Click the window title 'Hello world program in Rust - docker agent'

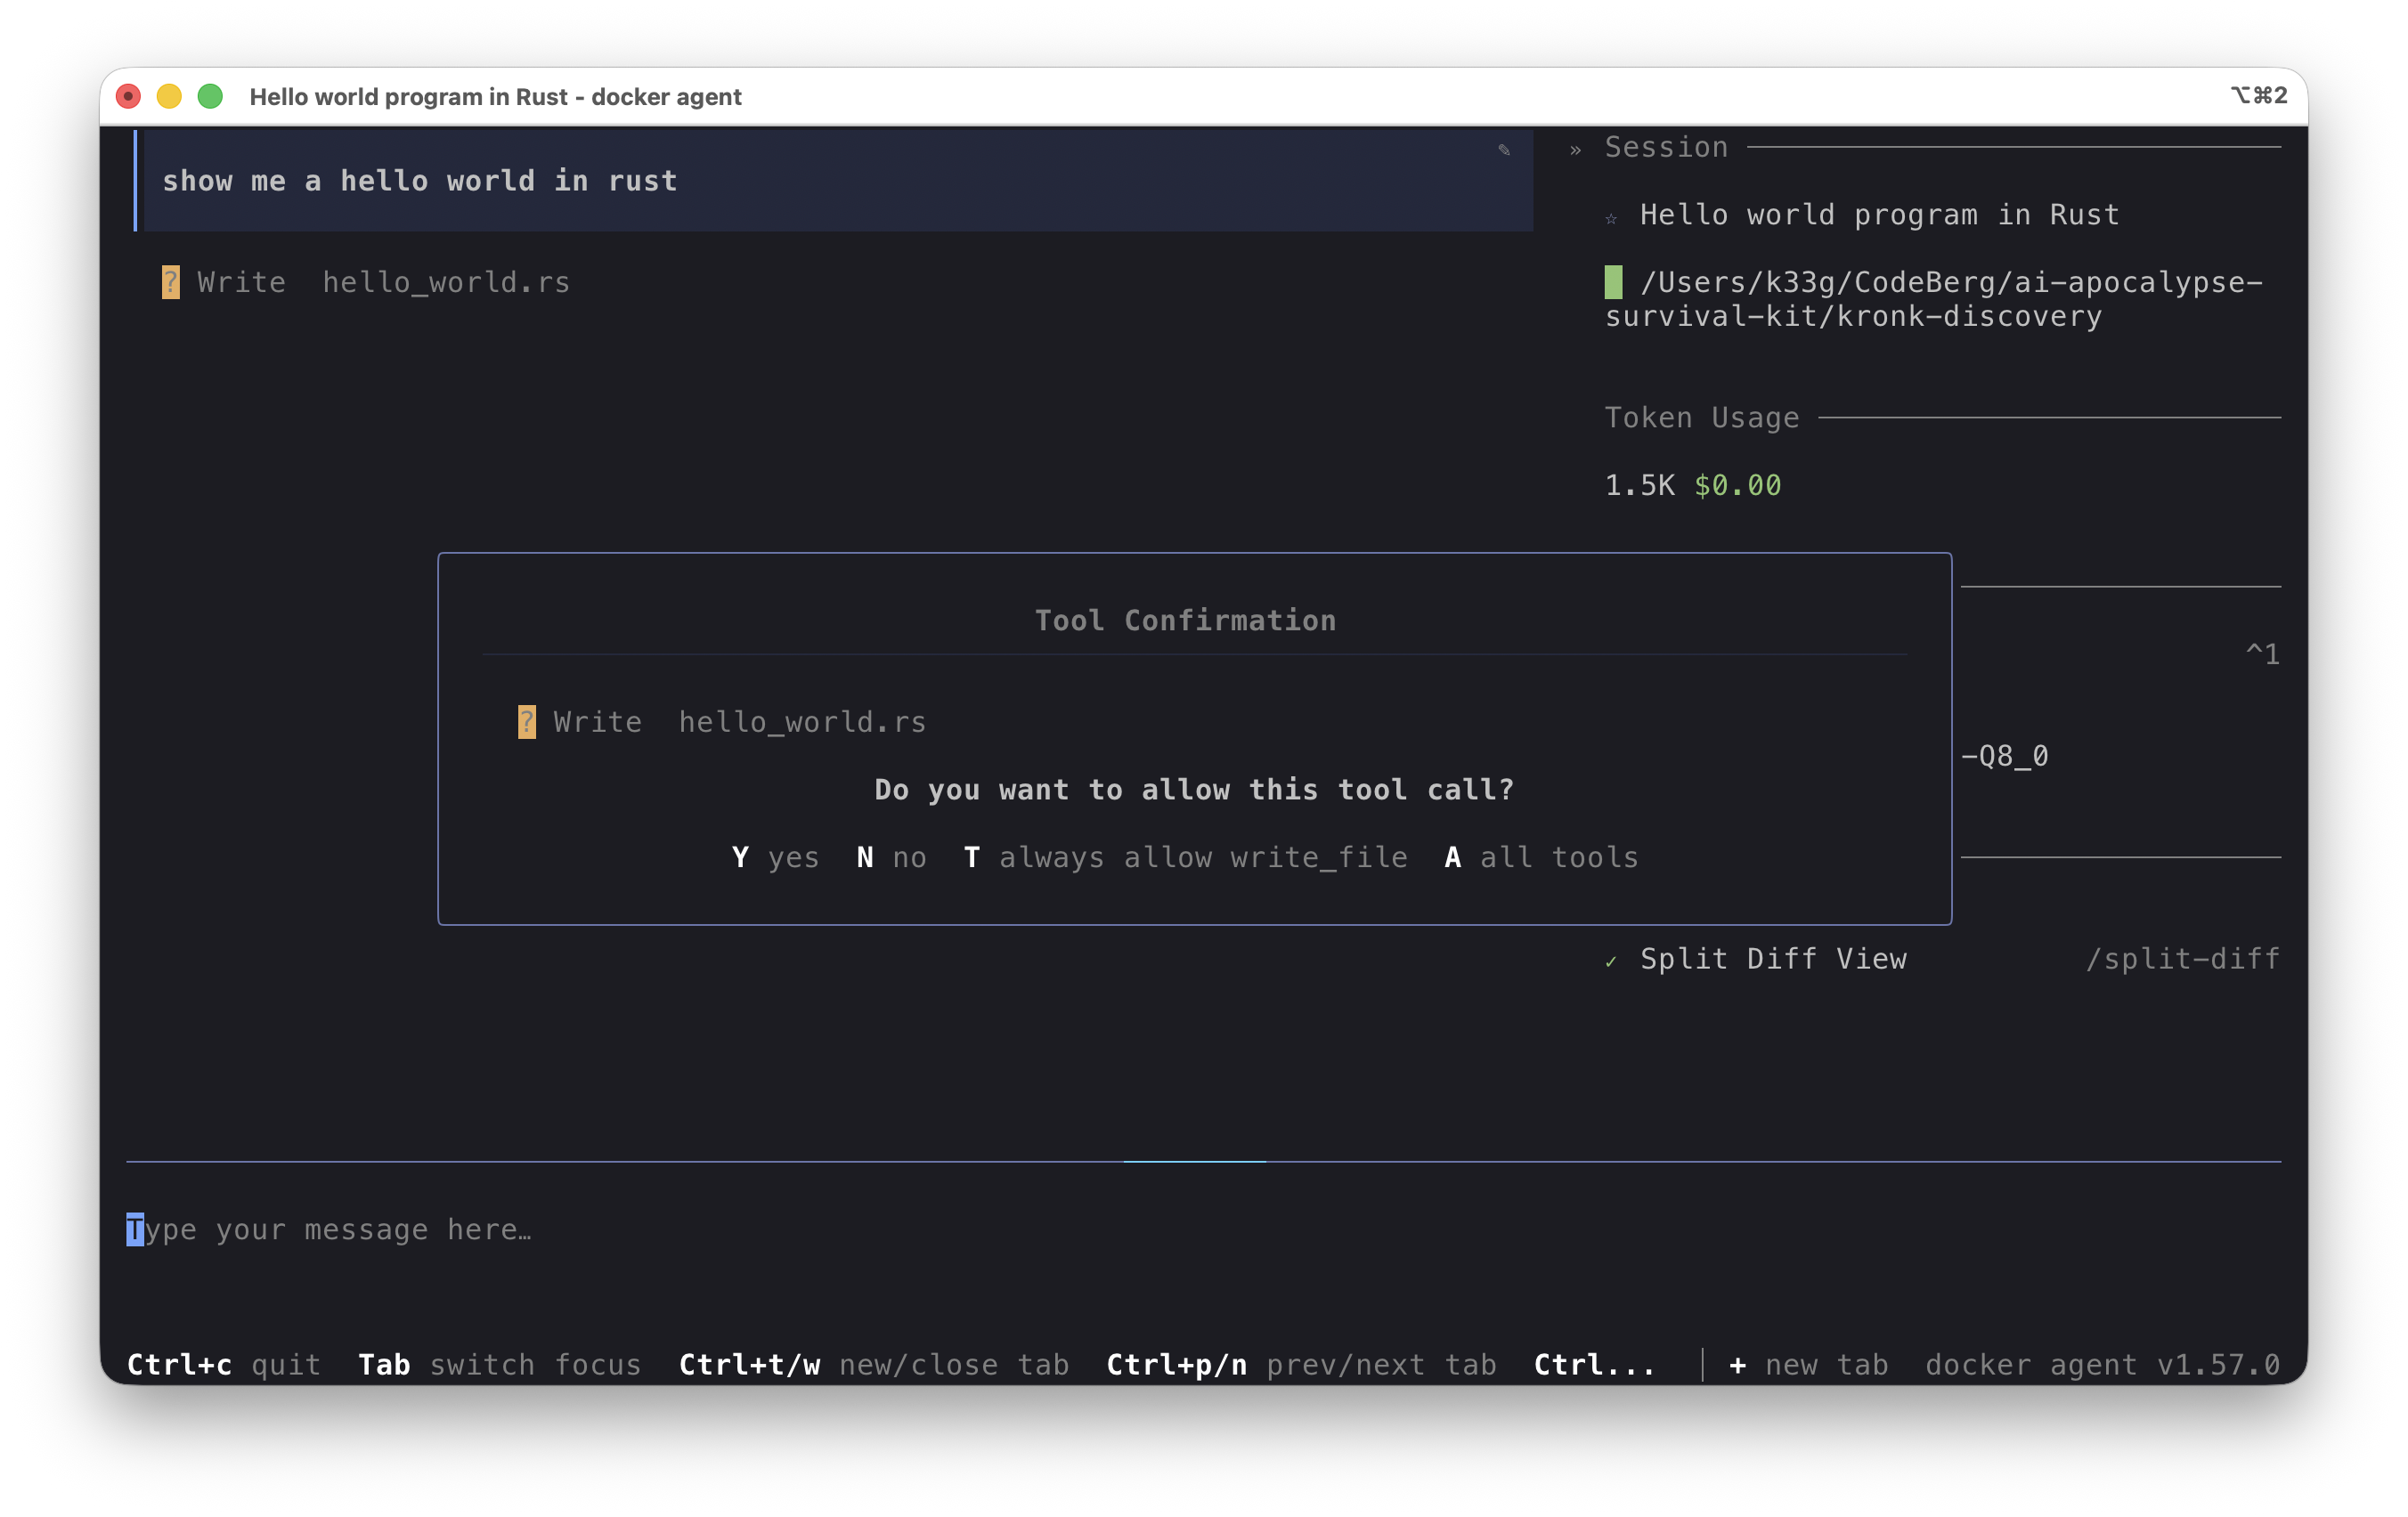pyautogui.click(x=495, y=97)
